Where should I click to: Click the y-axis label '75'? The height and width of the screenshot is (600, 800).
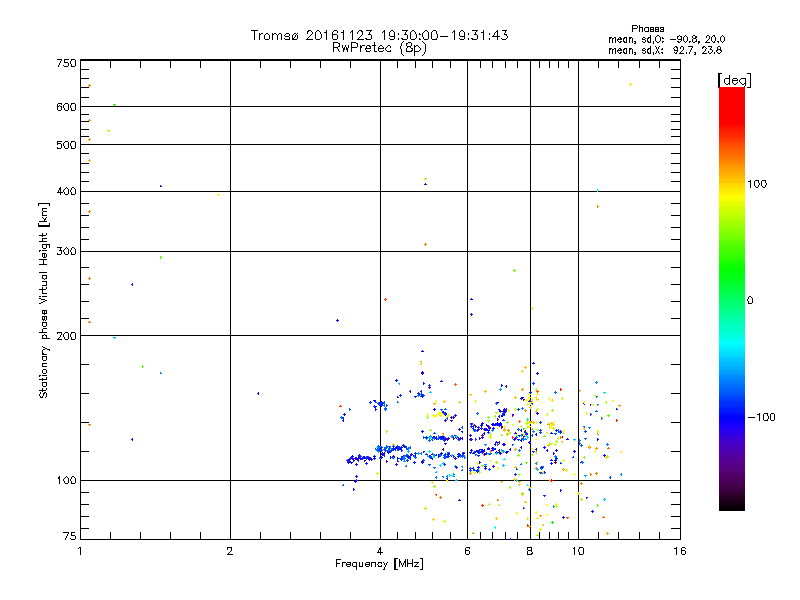70,536
